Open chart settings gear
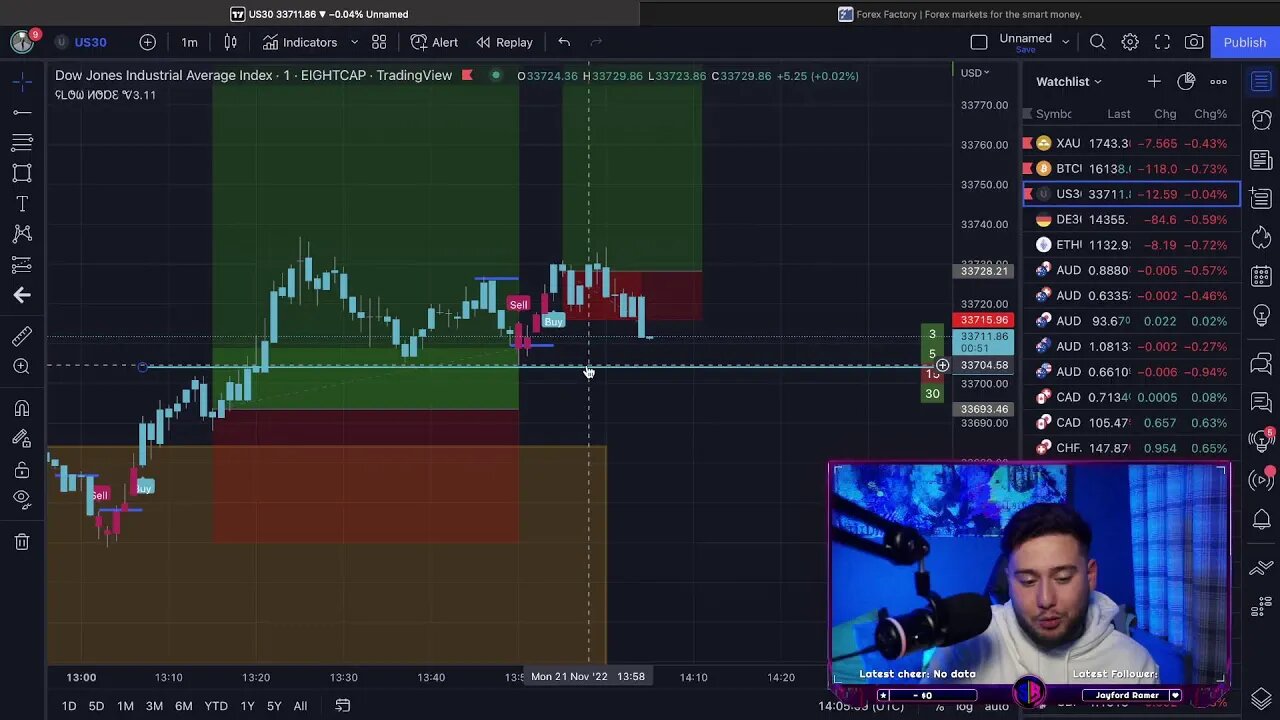1280x720 pixels. [x=1130, y=42]
